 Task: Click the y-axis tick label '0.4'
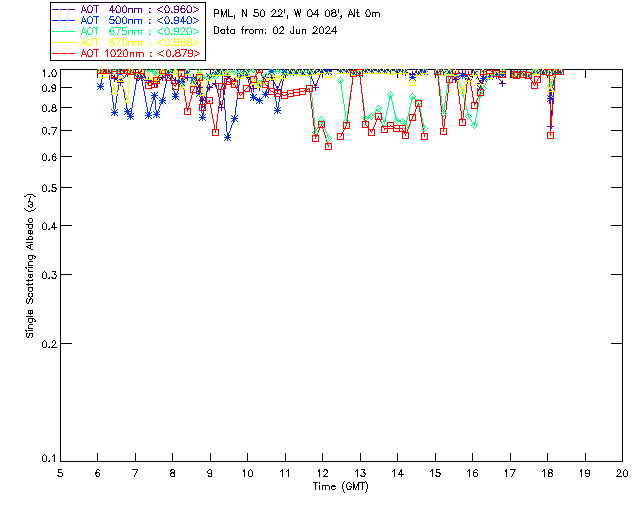point(49,226)
